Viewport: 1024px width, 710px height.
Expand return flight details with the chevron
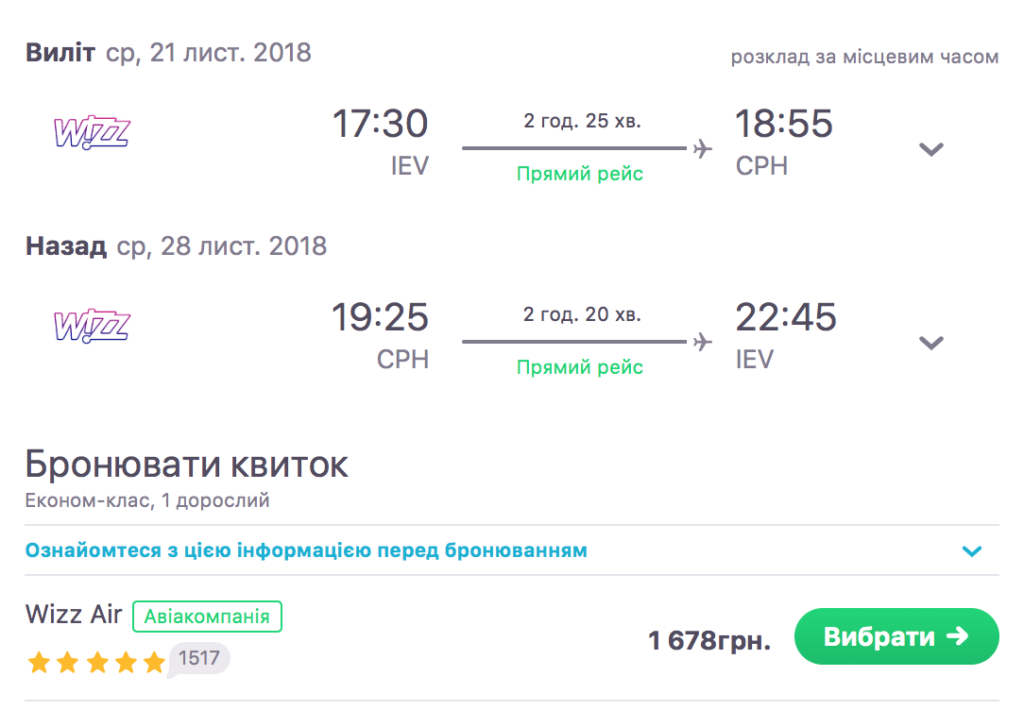(x=931, y=343)
